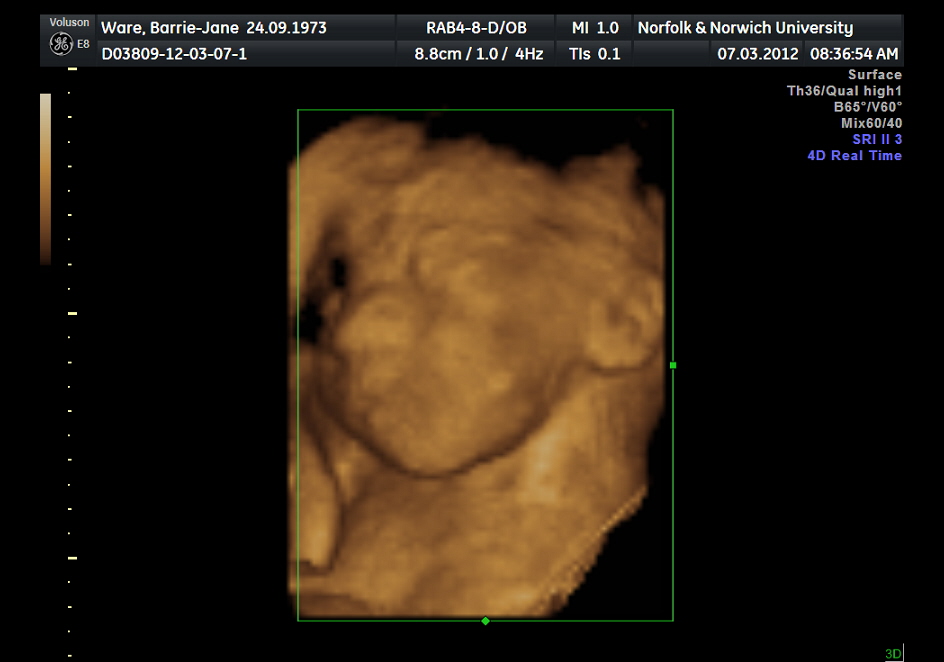Click the sepia color map bar
Viewport: 944px width, 662px height.
[45, 179]
